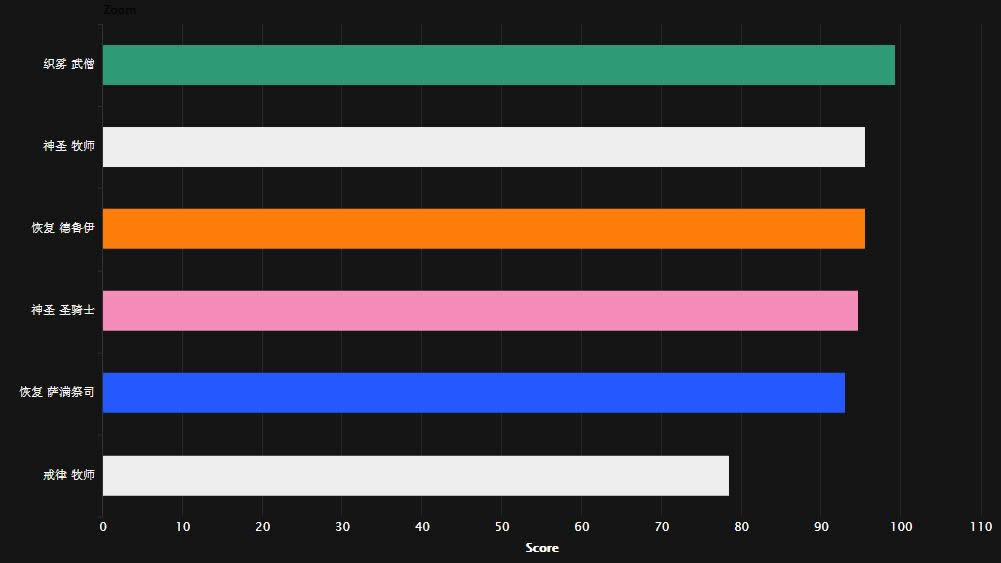The width and height of the screenshot is (1001, 563).
Task: Select the 100 tick label on the axis
Action: pyautogui.click(x=900, y=527)
